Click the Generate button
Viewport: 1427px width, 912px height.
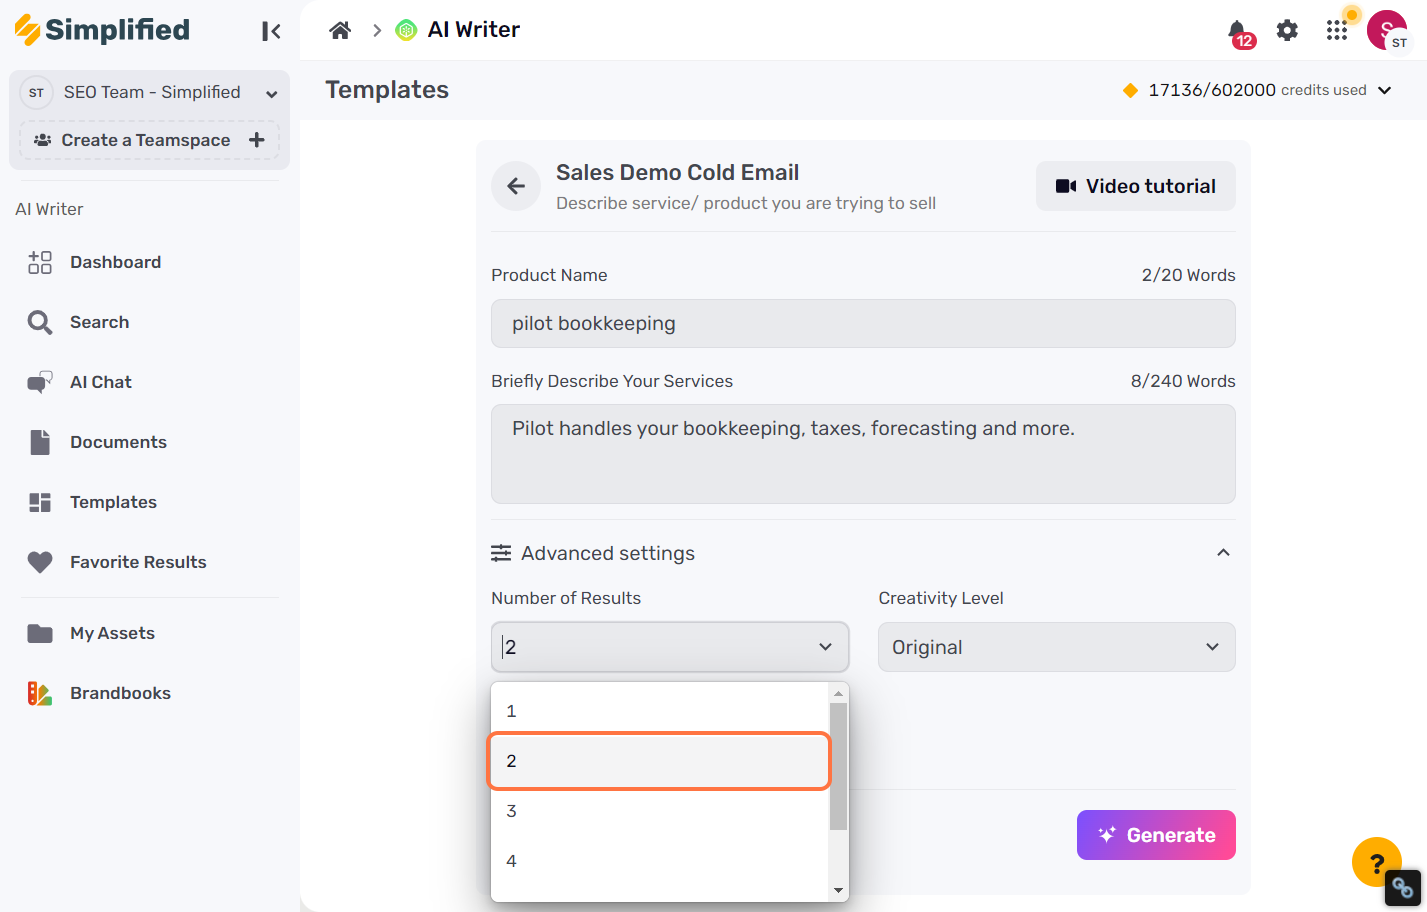[1156, 835]
